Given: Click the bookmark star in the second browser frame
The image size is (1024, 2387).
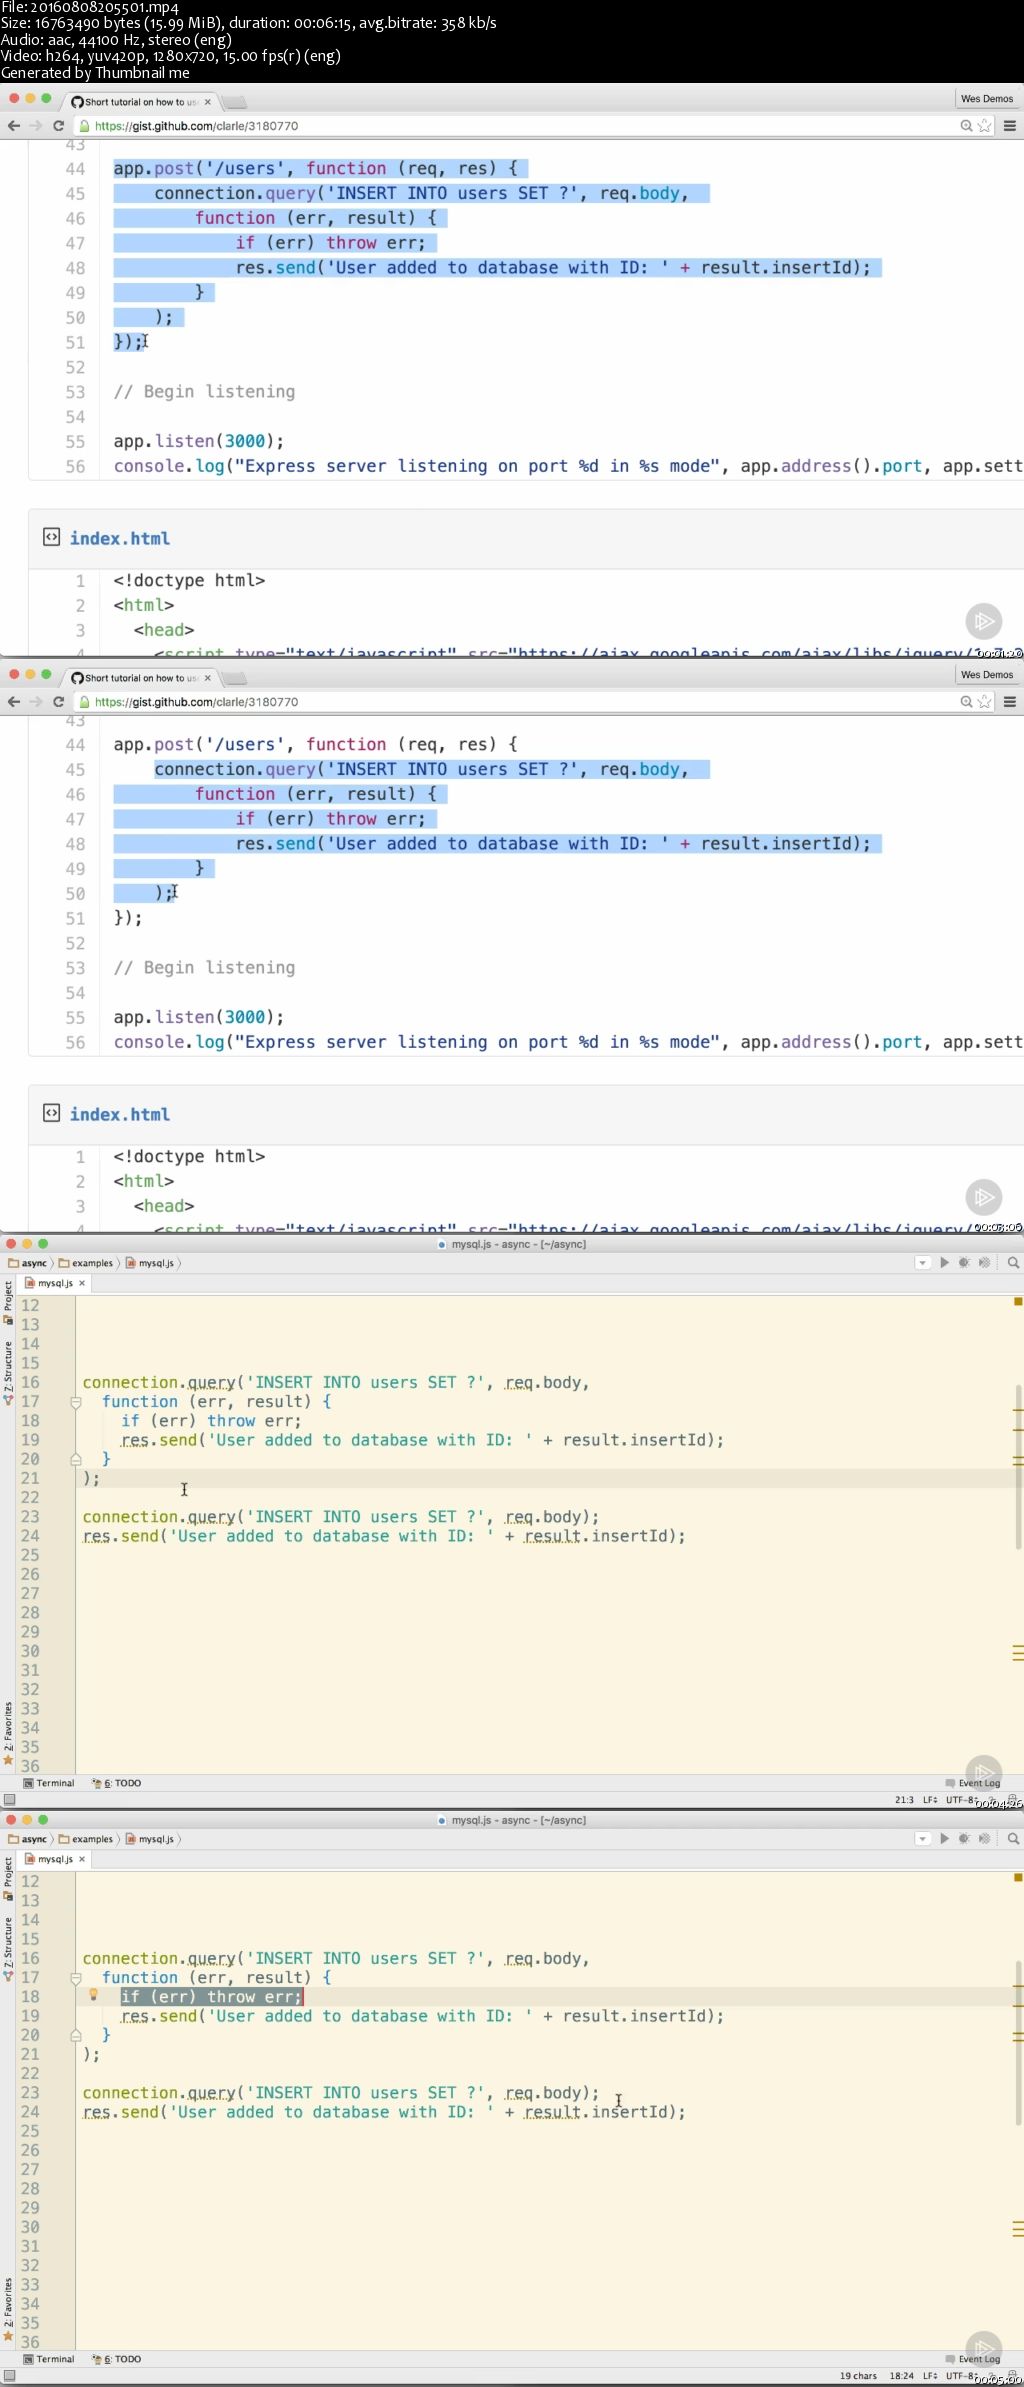Looking at the screenshot, I should [985, 702].
